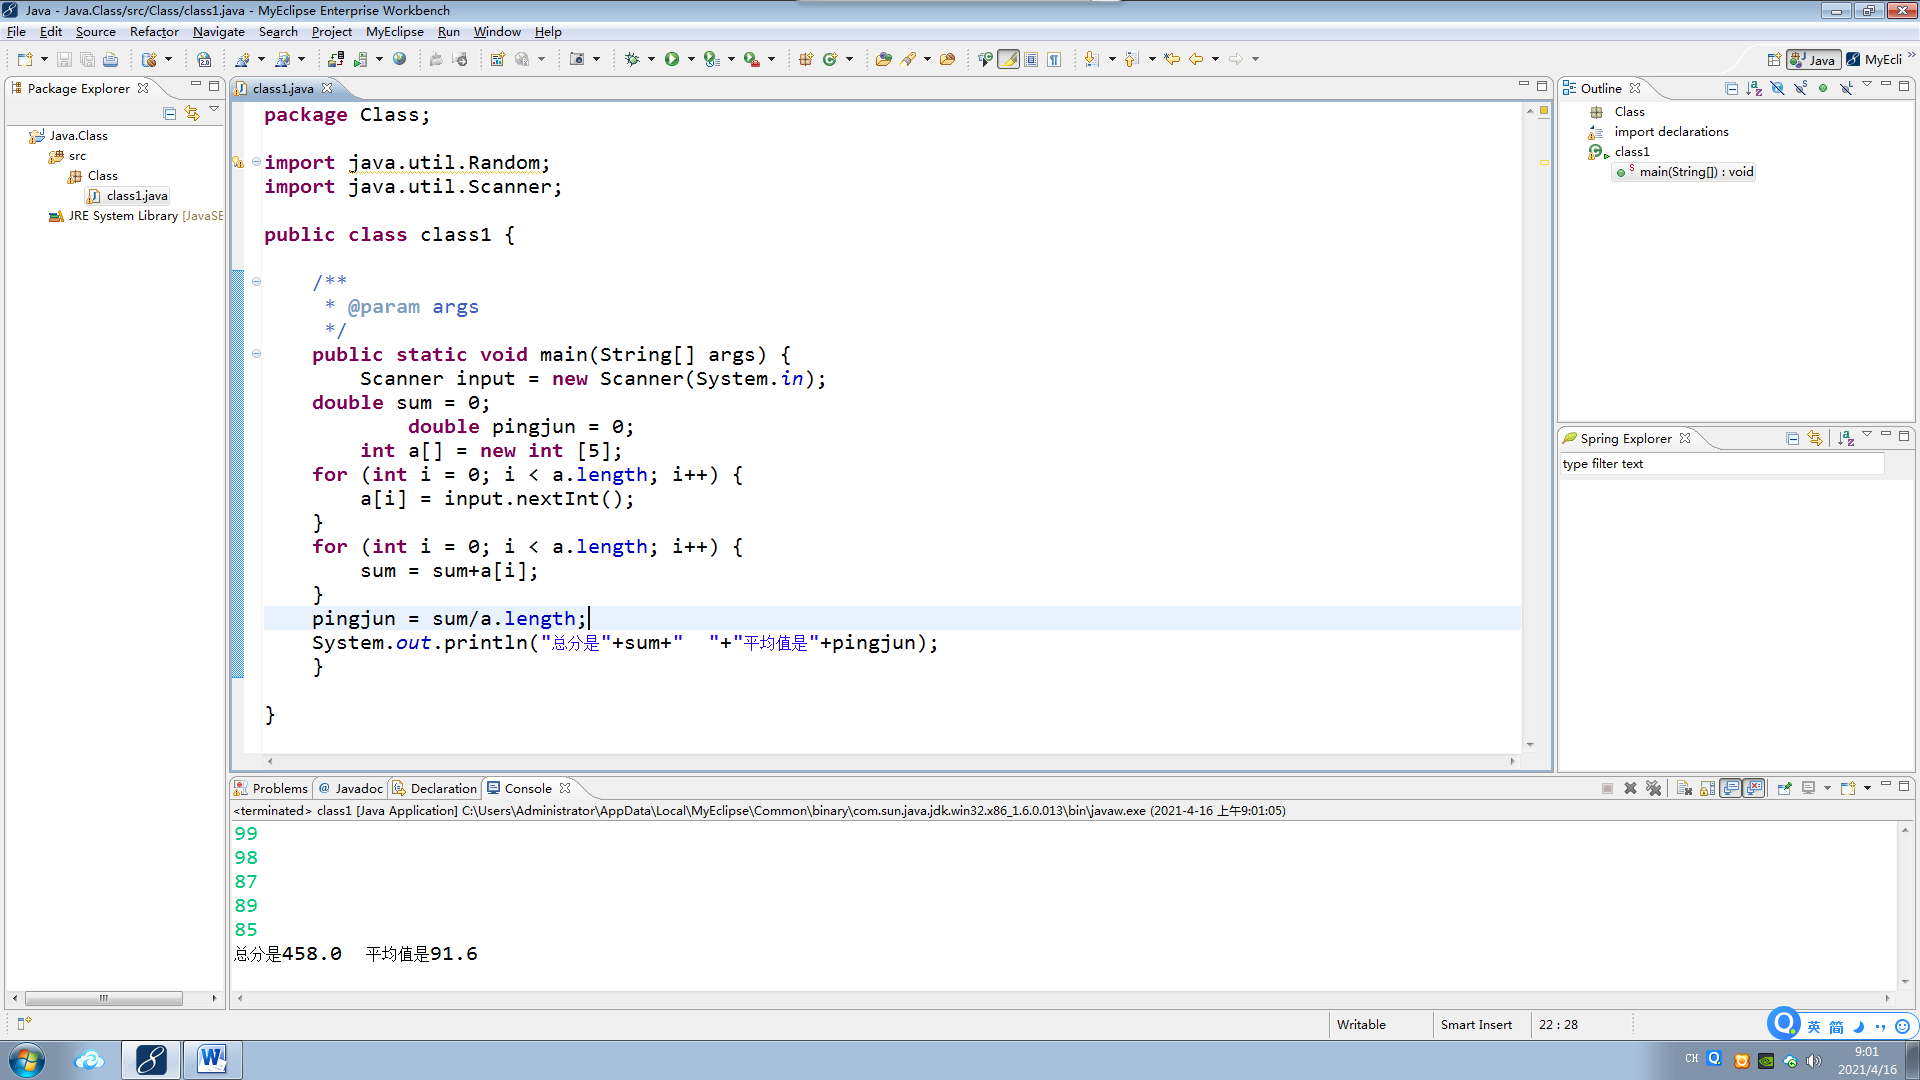Click the Sort alphabetically icon in Outline
Image resolution: width=1920 pixels, height=1080 pixels.
coord(1754,89)
